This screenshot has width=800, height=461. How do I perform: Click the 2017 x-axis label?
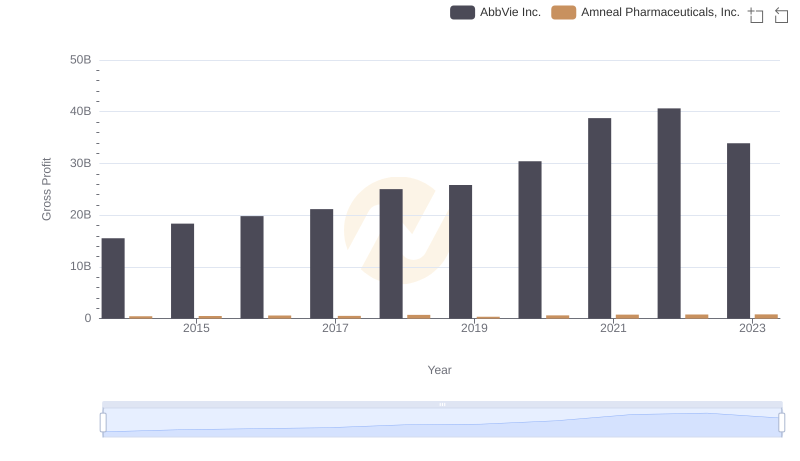point(335,328)
